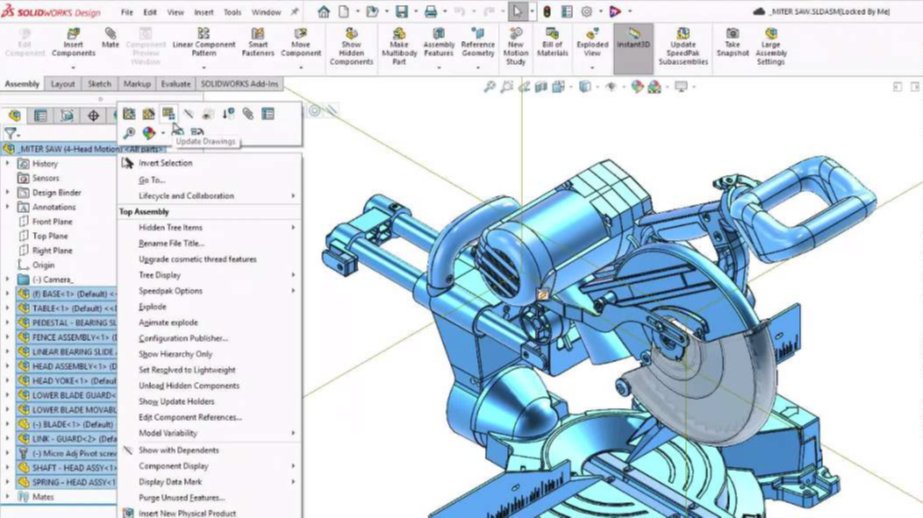Open the Reference Geometry dropdown arrow
Viewport: 923px width, 518px height.
(x=477, y=68)
